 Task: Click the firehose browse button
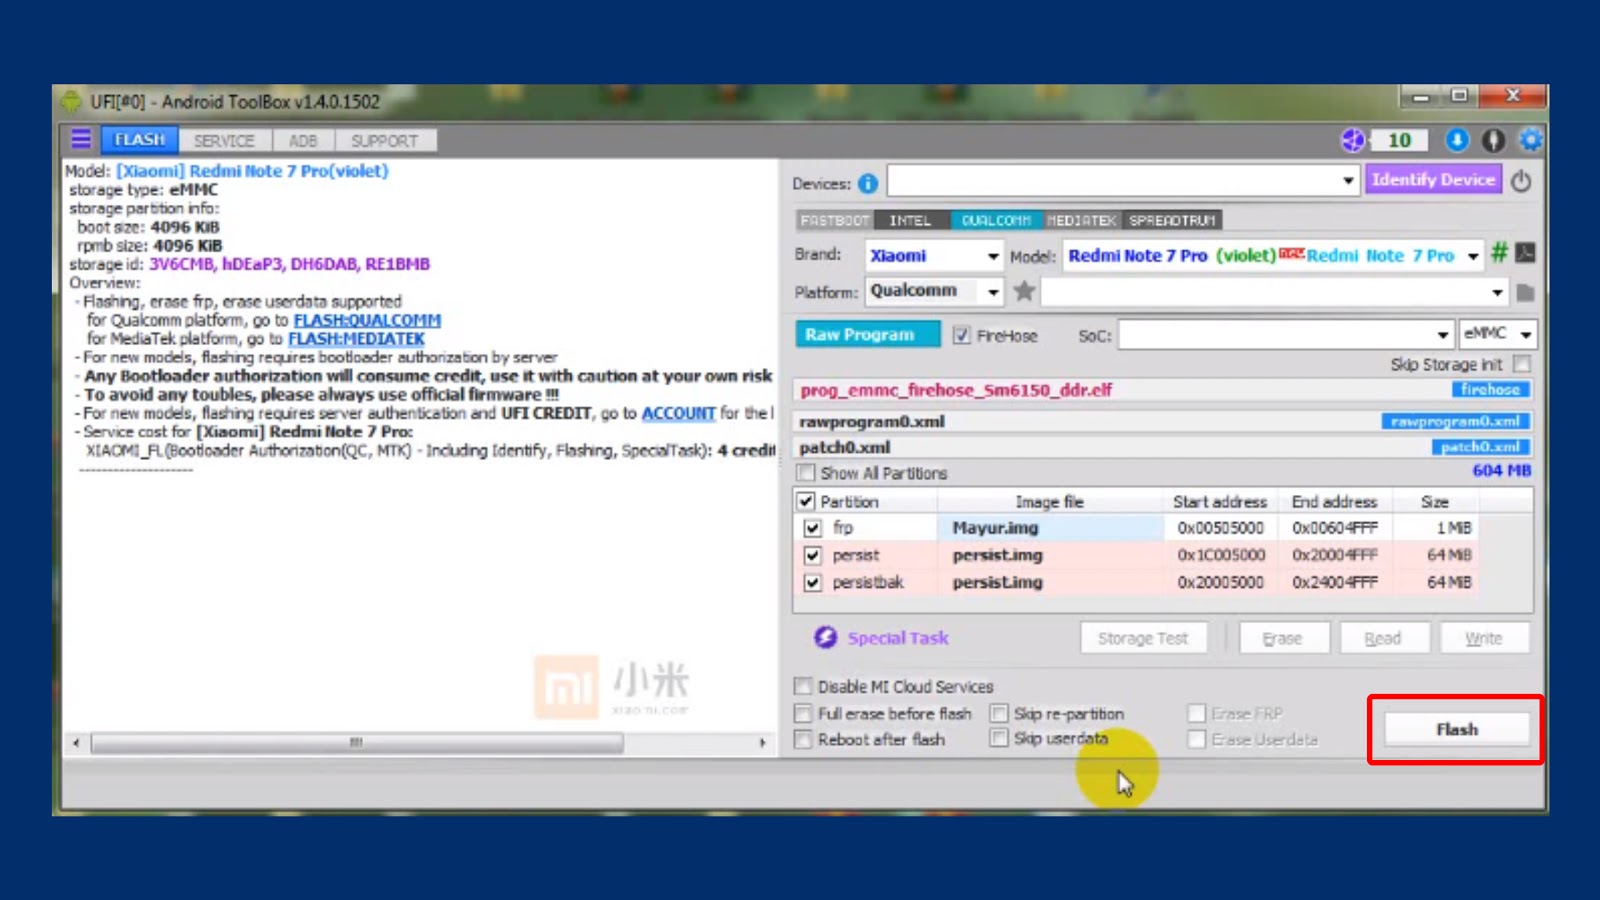coord(1490,389)
